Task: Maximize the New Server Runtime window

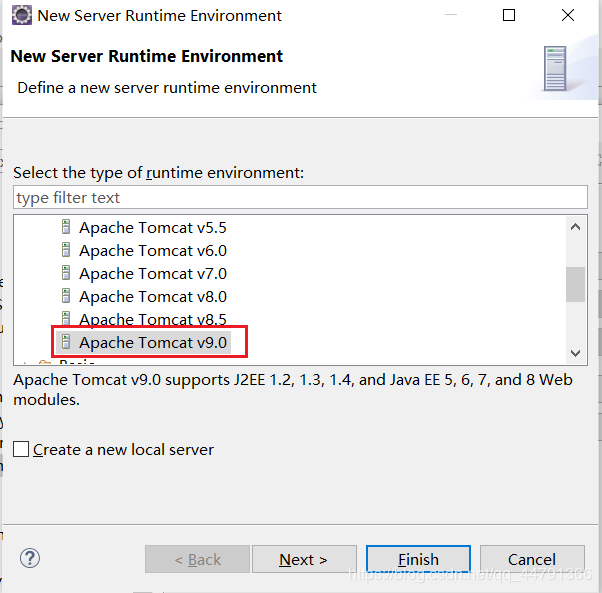Action: (x=509, y=15)
